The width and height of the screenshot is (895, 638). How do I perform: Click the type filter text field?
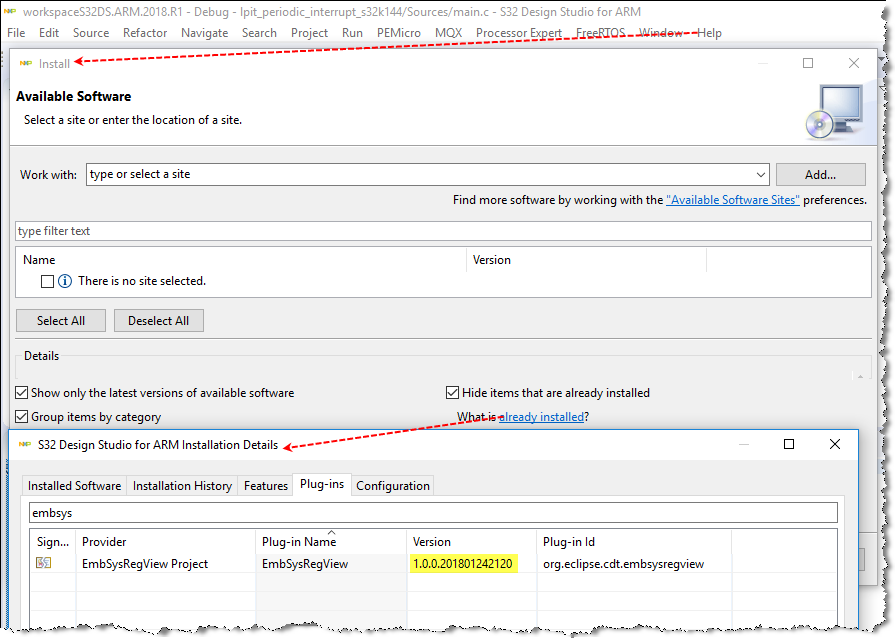443,231
